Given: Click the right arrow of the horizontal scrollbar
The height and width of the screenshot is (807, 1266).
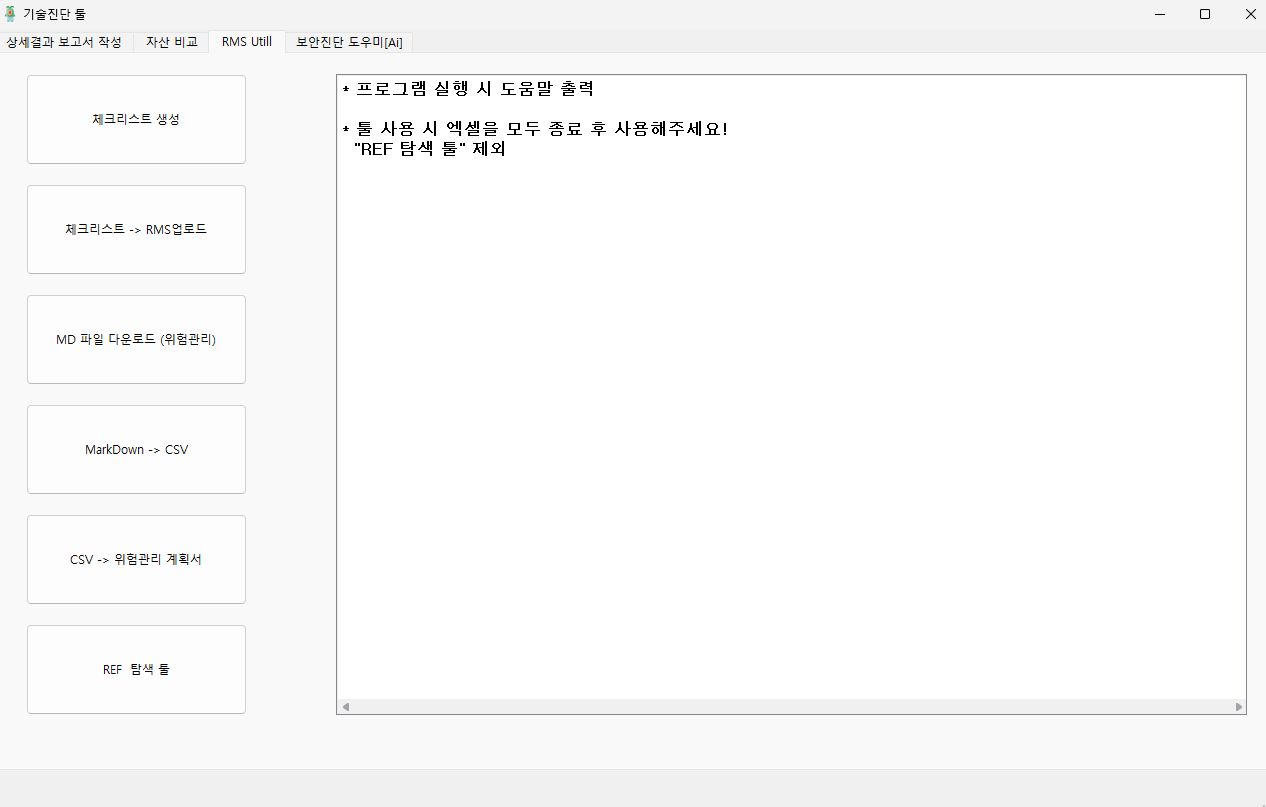Looking at the screenshot, I should 1239,707.
